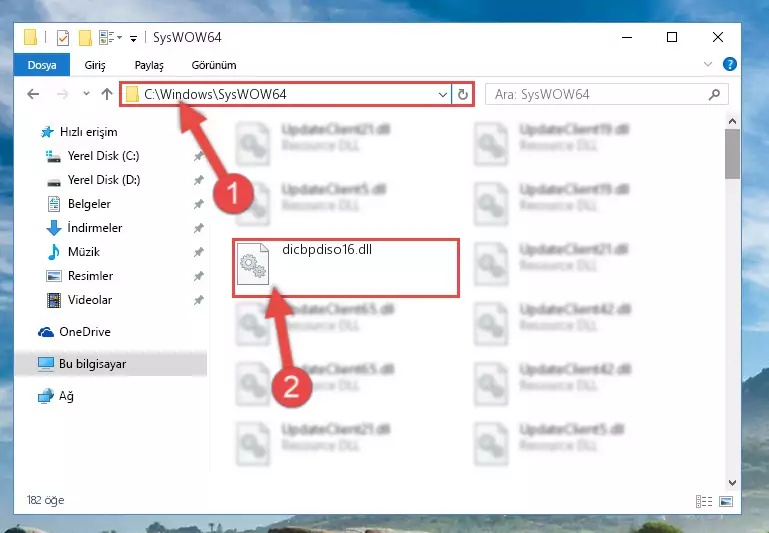Click the pin icon next to Müzik
Screen dimensions: 769x533
click(x=198, y=252)
